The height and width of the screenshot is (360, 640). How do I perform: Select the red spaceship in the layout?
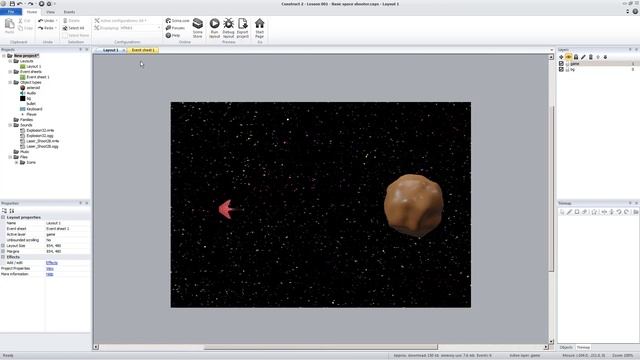(x=229, y=209)
